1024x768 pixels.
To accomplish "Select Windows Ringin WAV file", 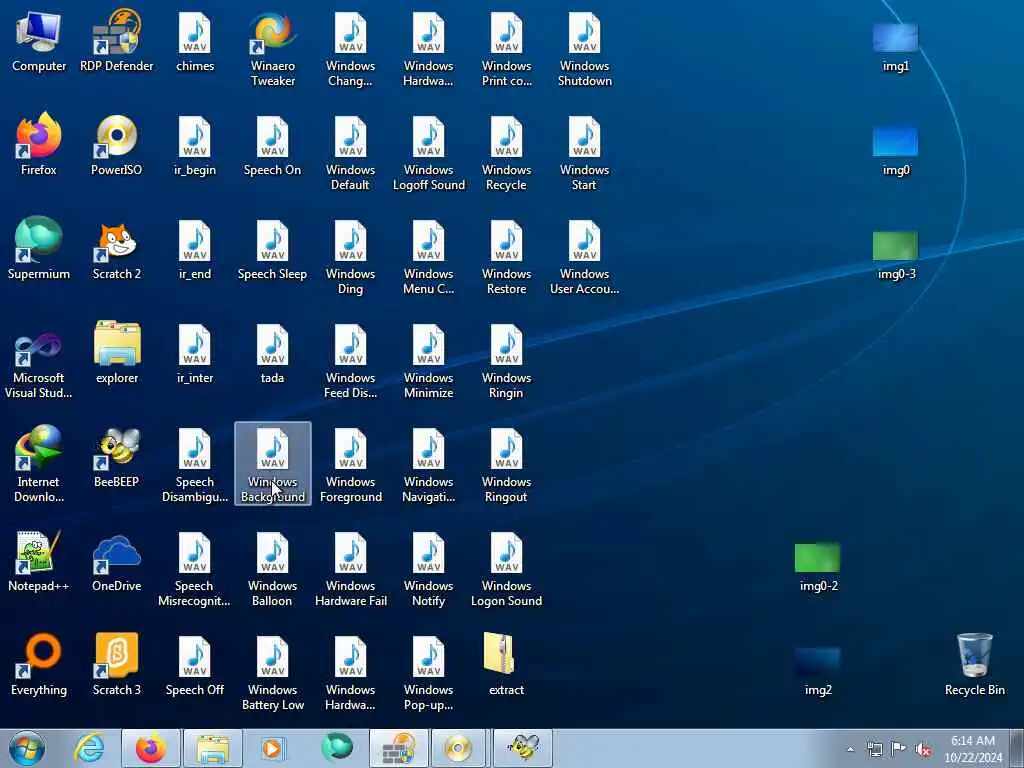I will point(506,361).
